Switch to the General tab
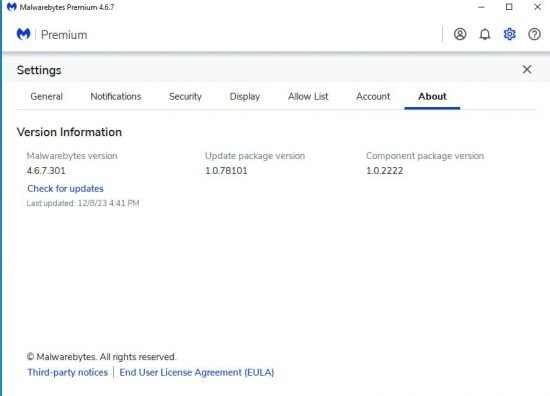Screen dimensions: 550x396 click(x=47, y=96)
